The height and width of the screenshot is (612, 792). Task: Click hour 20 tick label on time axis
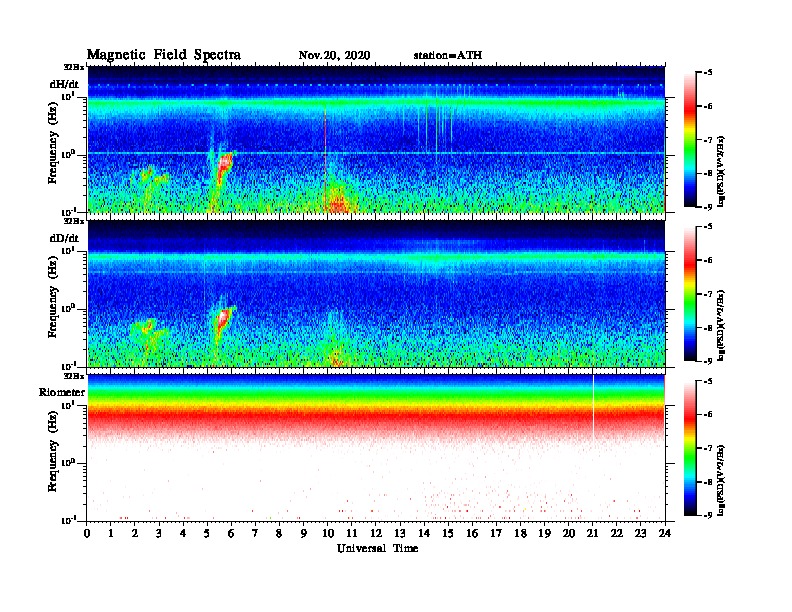click(569, 533)
